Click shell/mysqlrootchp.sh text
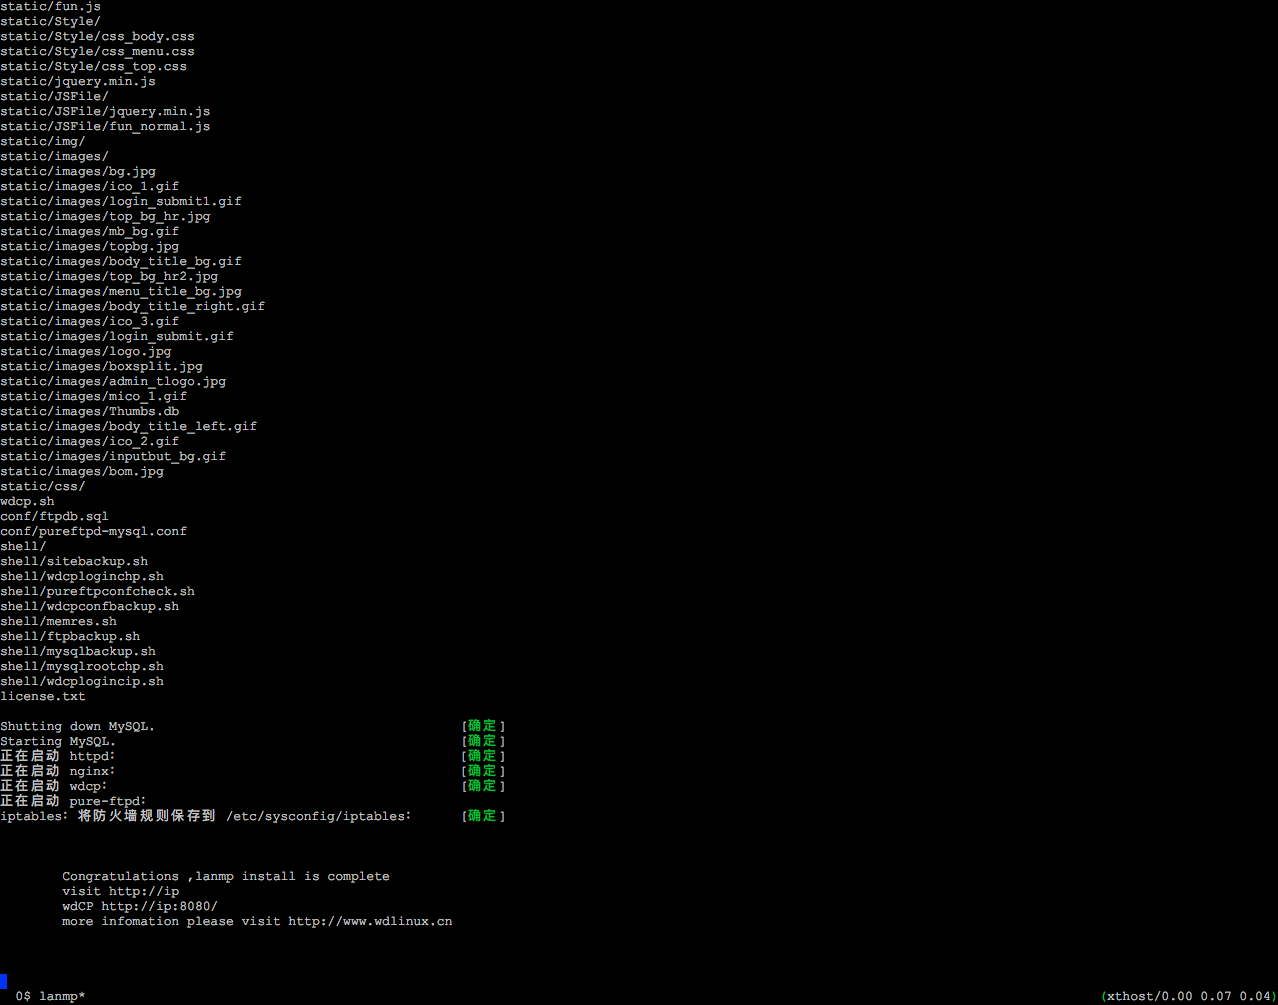 click(x=82, y=666)
